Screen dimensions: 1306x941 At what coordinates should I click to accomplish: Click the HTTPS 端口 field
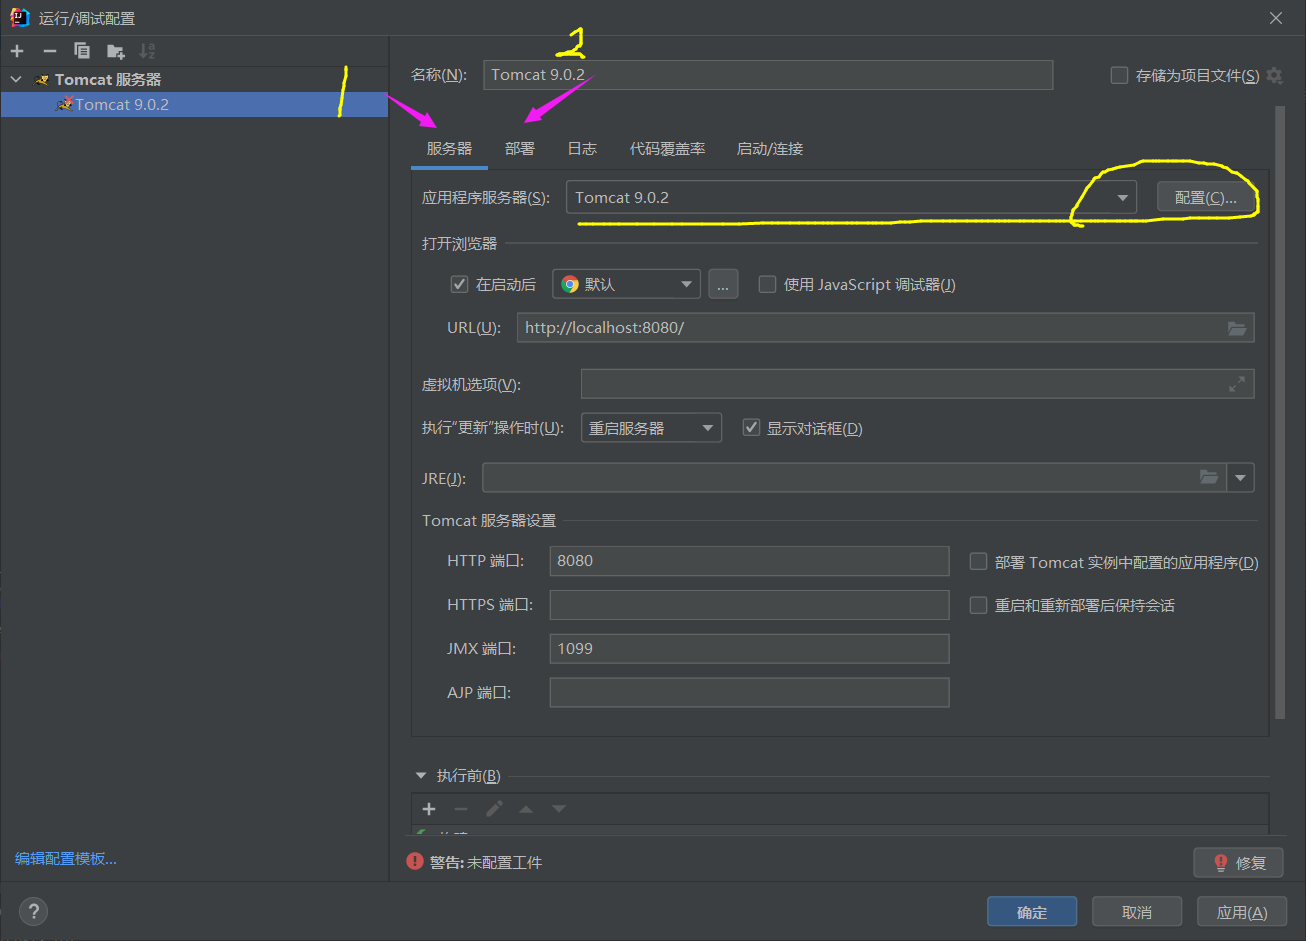click(749, 605)
